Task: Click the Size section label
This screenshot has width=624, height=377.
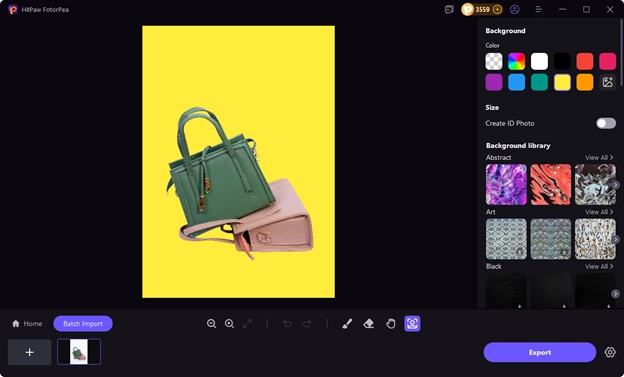Action: (492, 107)
